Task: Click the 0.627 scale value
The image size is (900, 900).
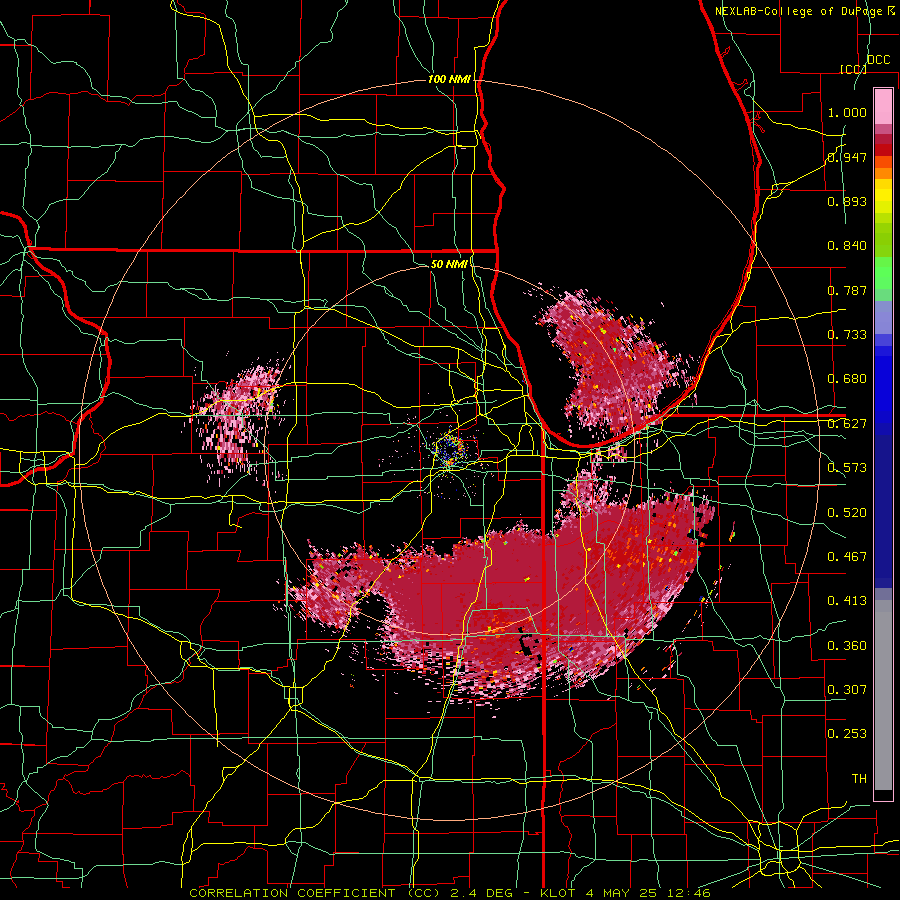Action: click(x=847, y=424)
